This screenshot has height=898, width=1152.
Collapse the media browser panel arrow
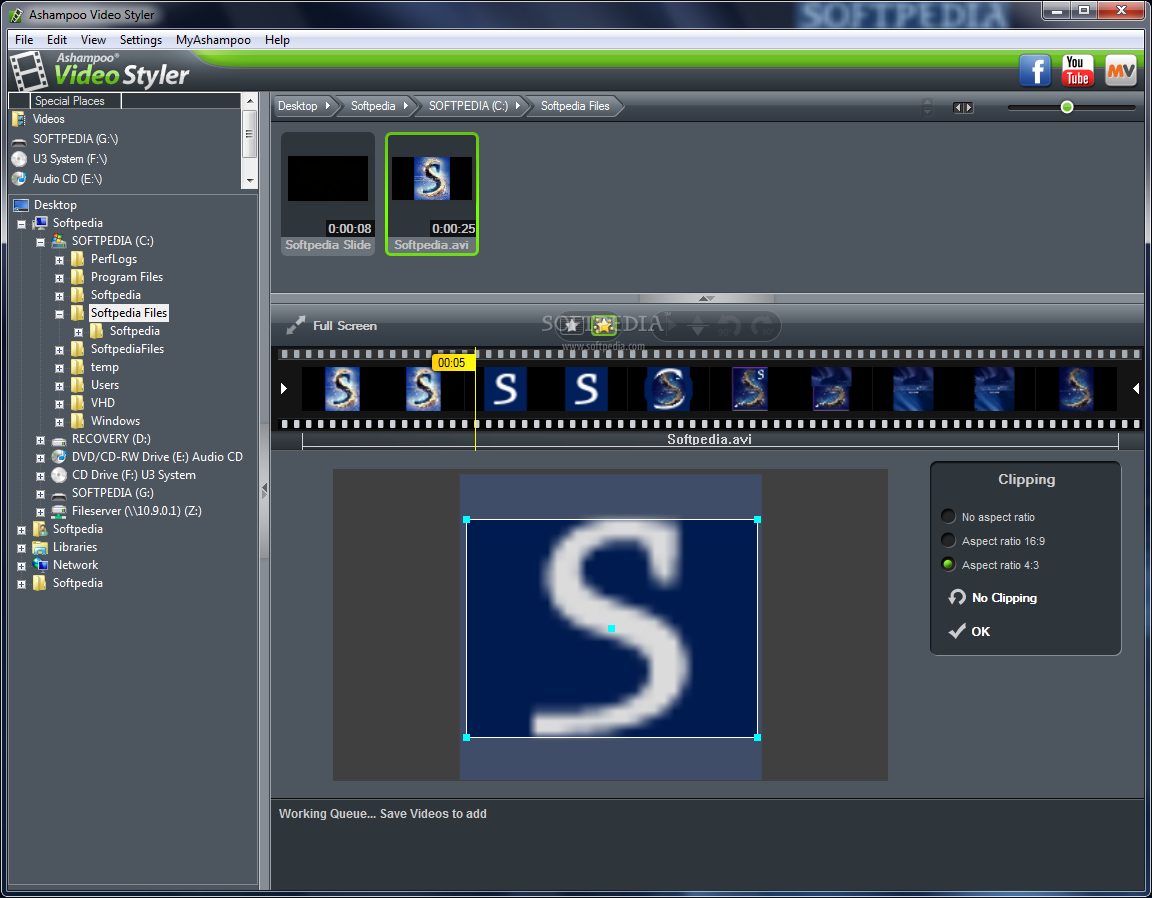(706, 298)
